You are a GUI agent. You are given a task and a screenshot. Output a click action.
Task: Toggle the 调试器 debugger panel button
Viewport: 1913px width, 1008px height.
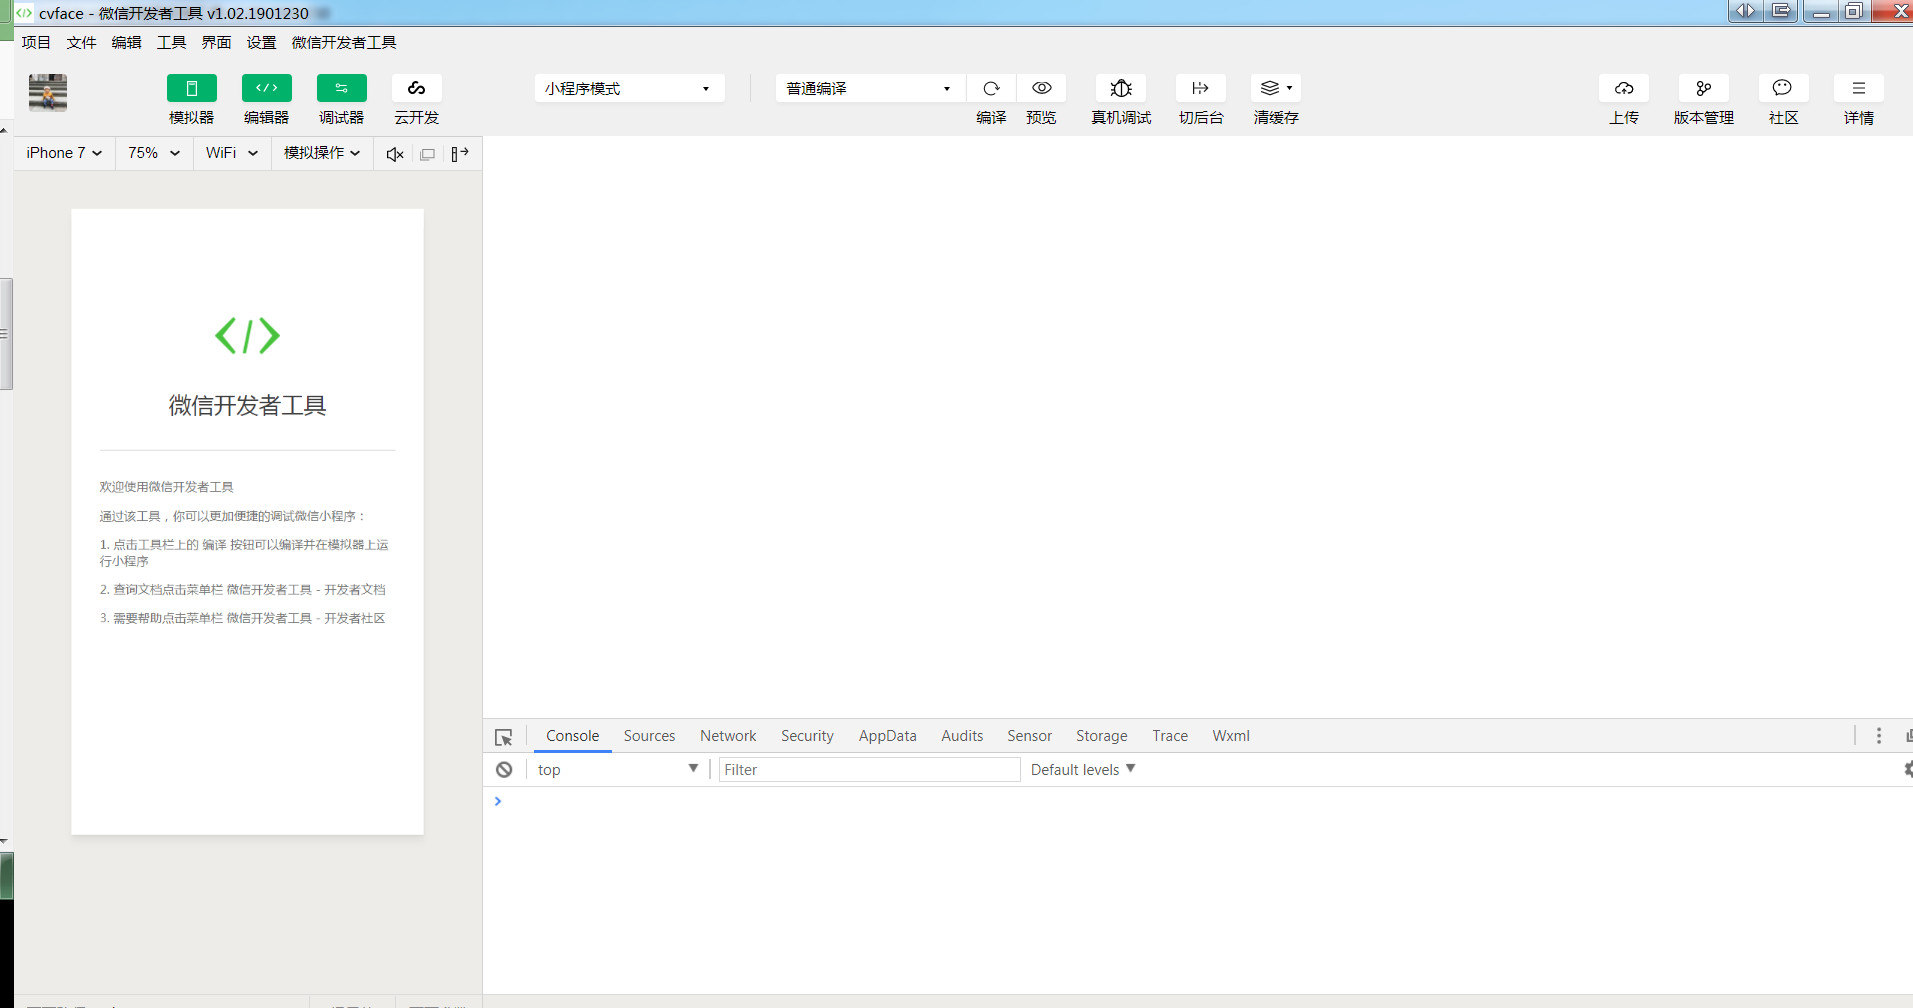[341, 88]
